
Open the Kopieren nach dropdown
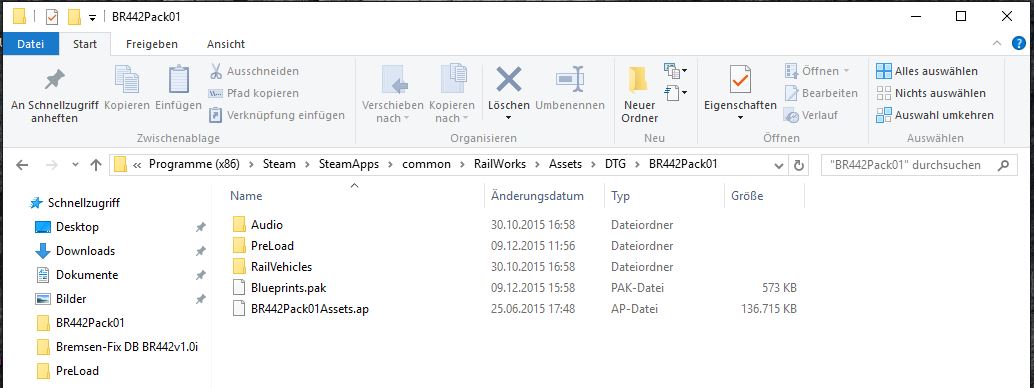coord(452,94)
